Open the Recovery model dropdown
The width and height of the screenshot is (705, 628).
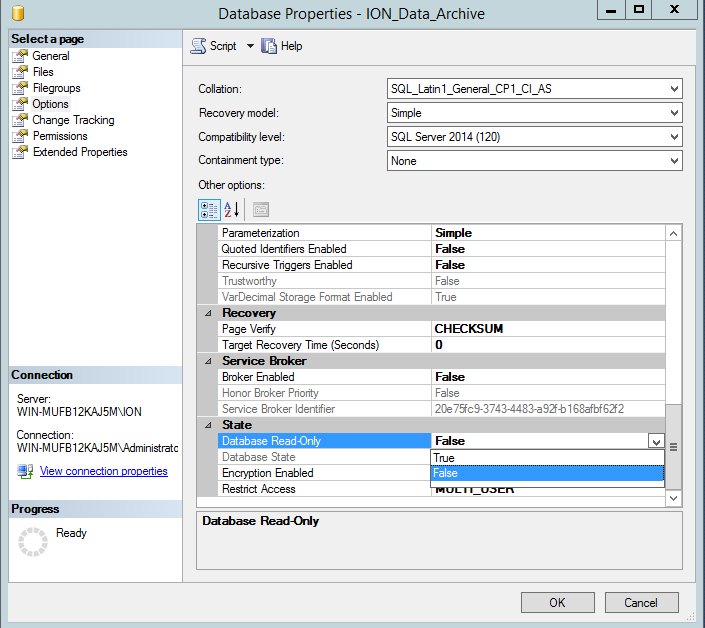click(x=674, y=113)
